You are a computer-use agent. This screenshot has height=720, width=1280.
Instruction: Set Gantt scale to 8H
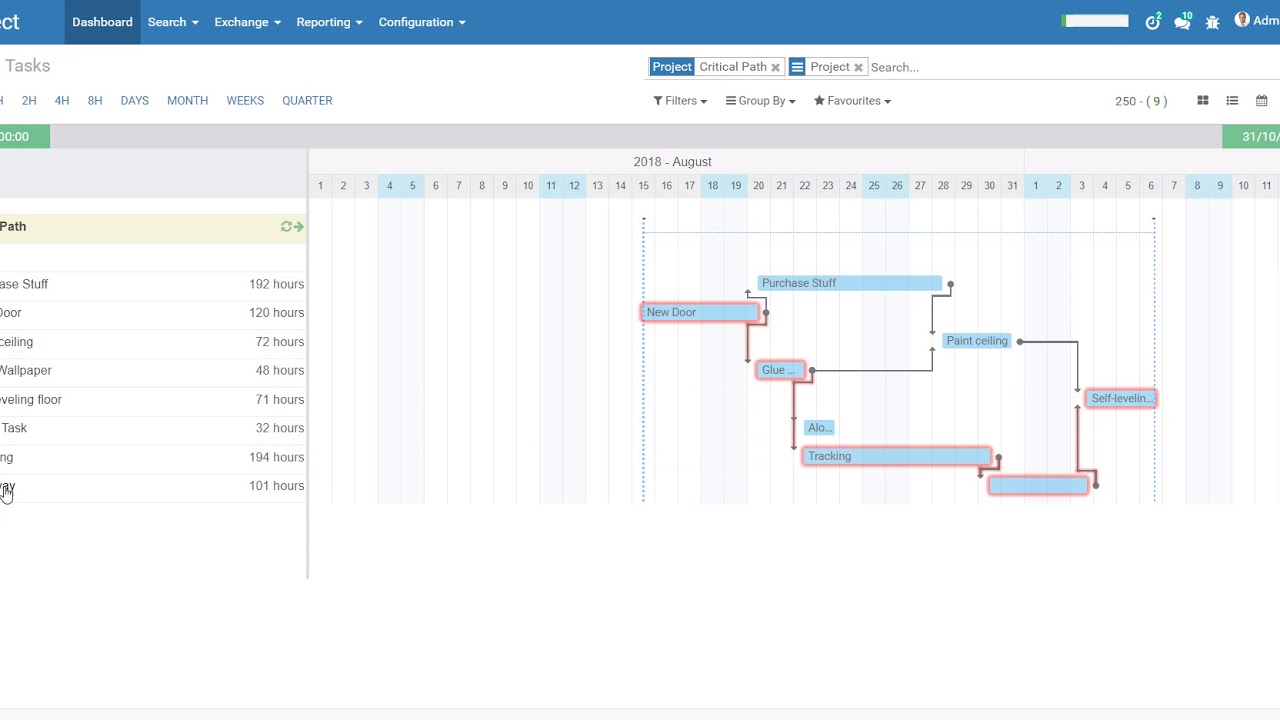[95, 101]
